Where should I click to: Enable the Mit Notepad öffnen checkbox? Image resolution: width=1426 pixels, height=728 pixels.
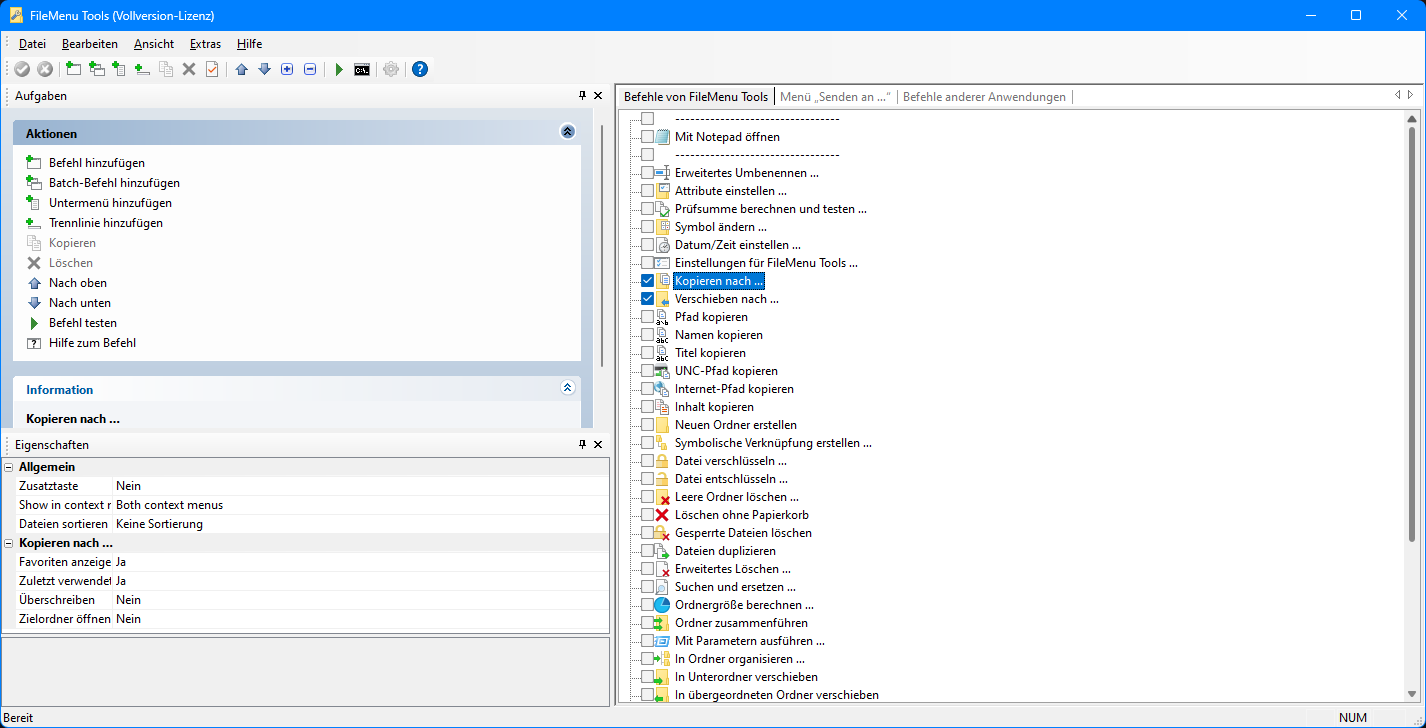pos(647,137)
